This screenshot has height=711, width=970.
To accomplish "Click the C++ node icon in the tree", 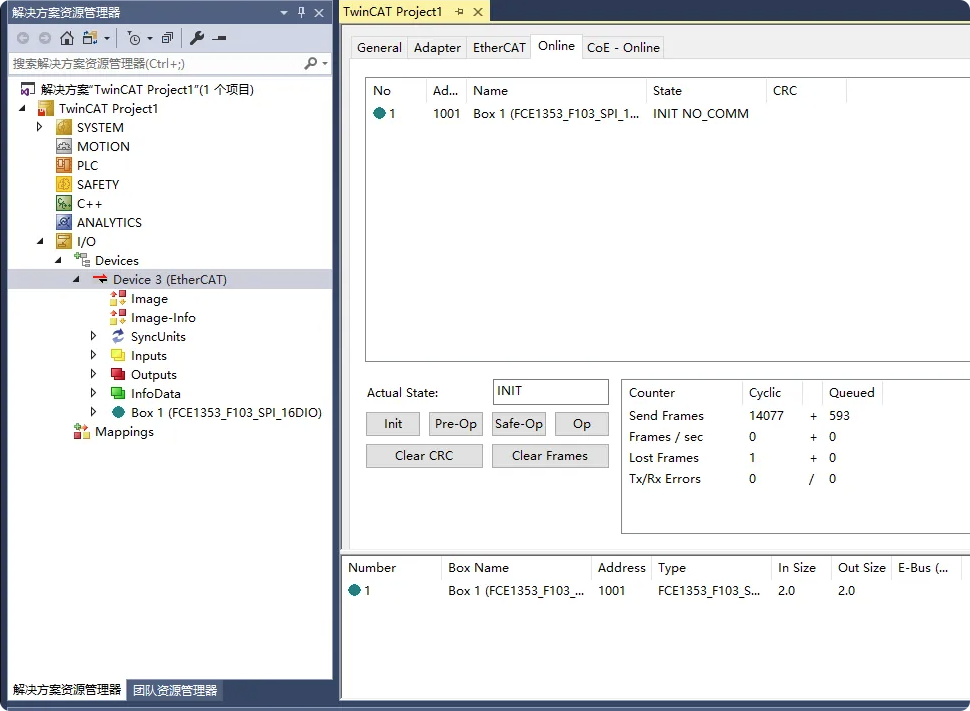I will tap(64, 204).
